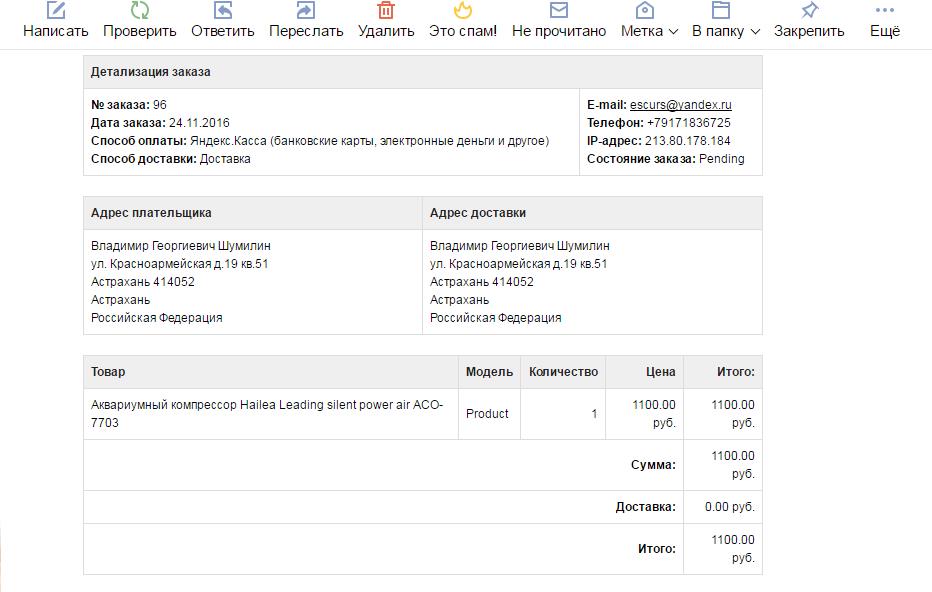Mark as spam with the flame icon

[x=462, y=10]
